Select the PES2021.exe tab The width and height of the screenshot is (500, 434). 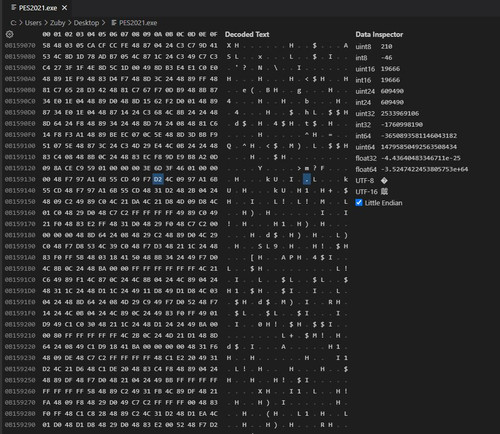click(x=38, y=8)
